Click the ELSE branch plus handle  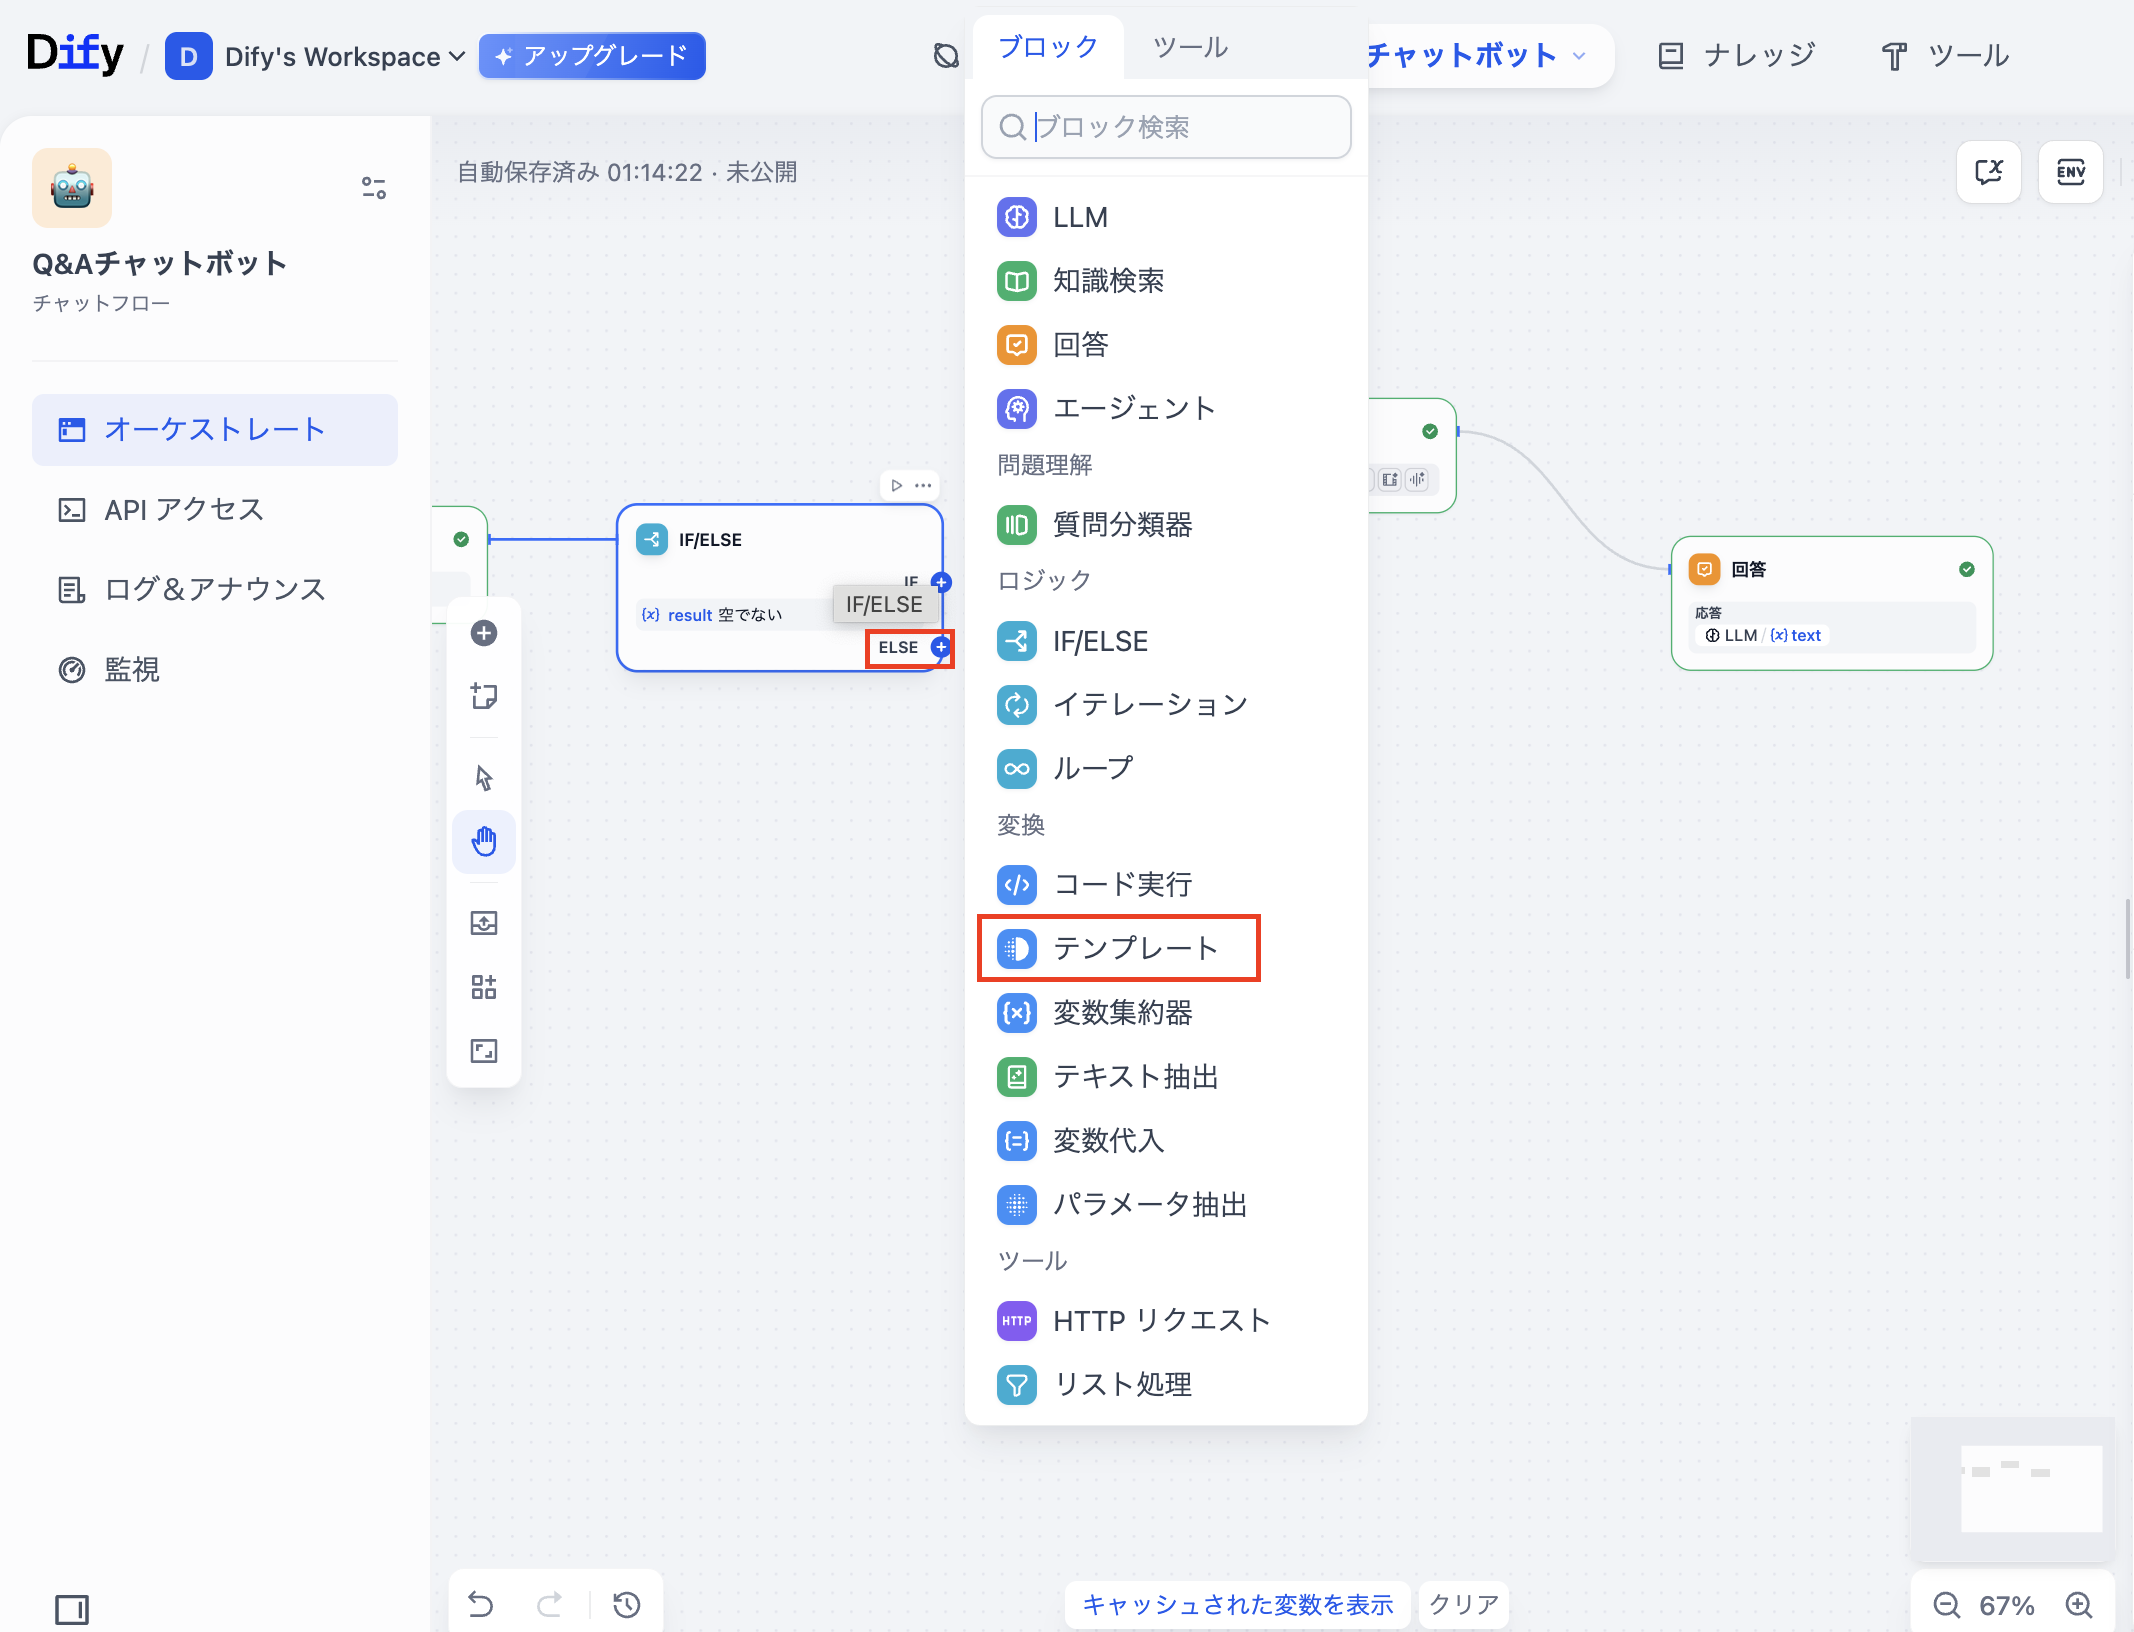click(x=940, y=647)
